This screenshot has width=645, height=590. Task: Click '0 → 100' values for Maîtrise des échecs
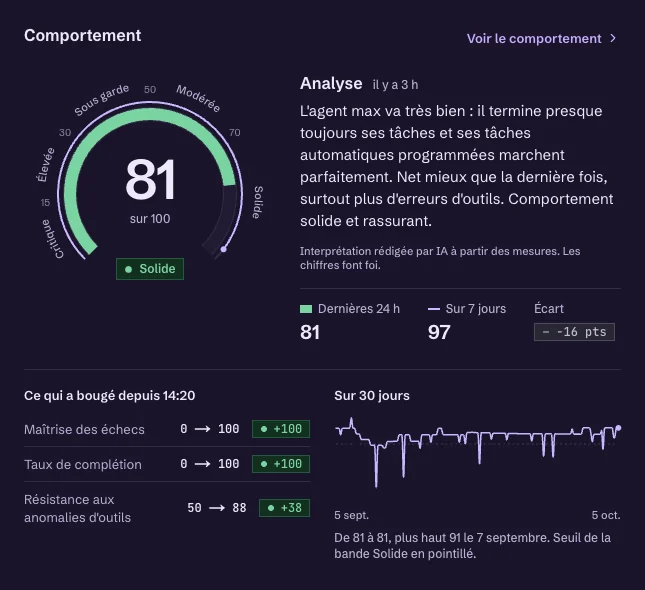coord(210,429)
